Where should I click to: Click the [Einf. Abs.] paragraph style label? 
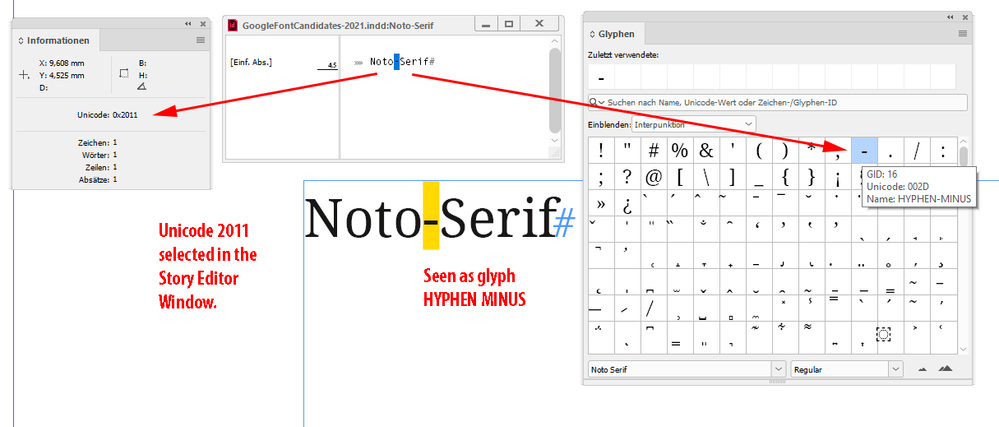pyautogui.click(x=251, y=62)
